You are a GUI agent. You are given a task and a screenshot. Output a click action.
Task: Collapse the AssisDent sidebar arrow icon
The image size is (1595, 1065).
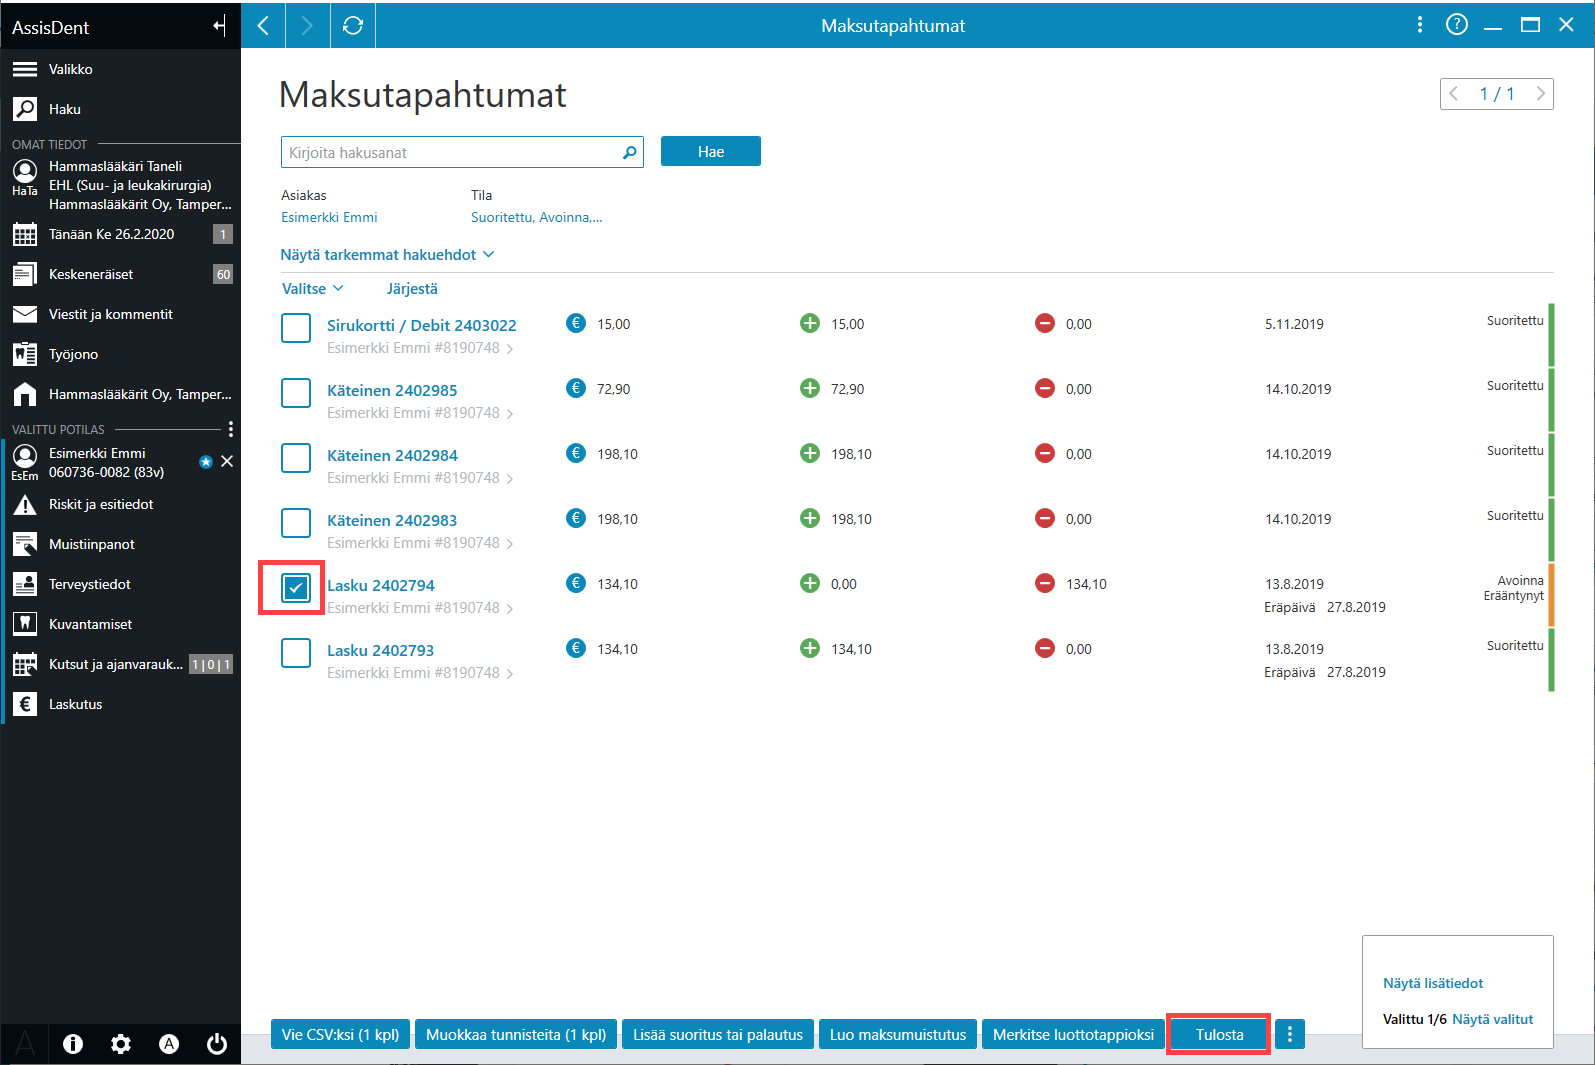pyautogui.click(x=219, y=26)
